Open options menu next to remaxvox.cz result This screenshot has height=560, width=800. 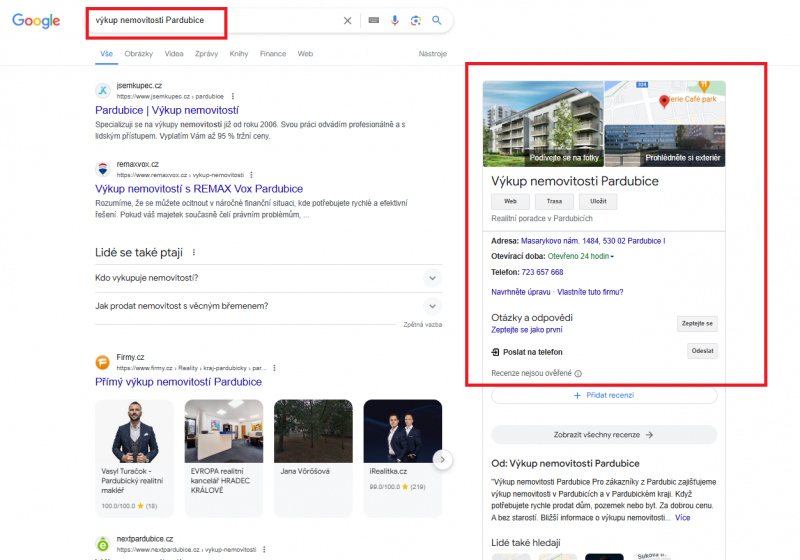pyautogui.click(x=251, y=175)
